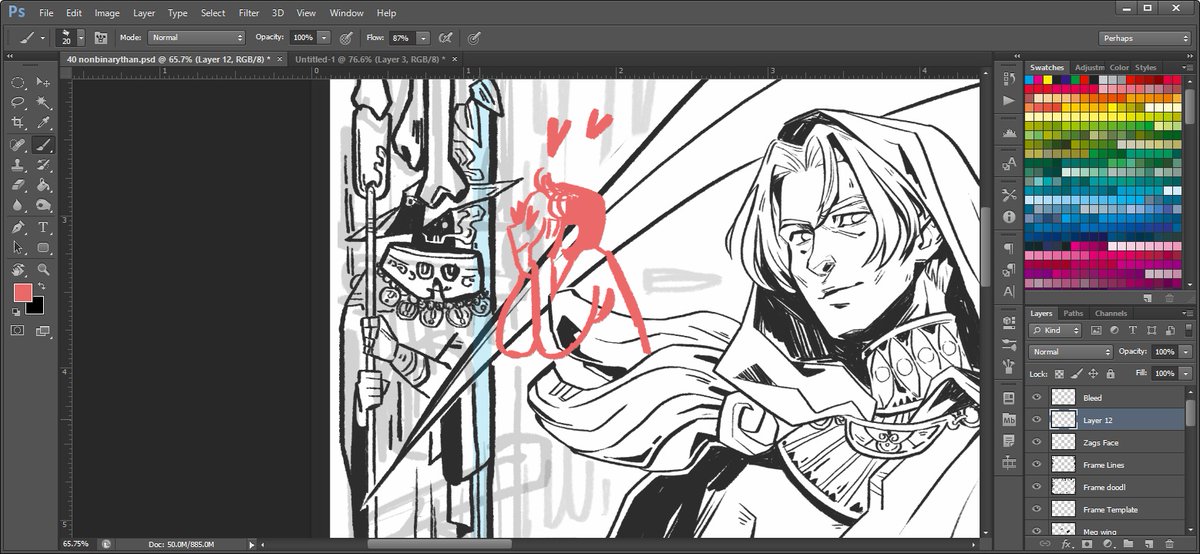Screen dimensions: 1200x554
Task: Hide the Frame Template layer
Action: pyautogui.click(x=1037, y=510)
